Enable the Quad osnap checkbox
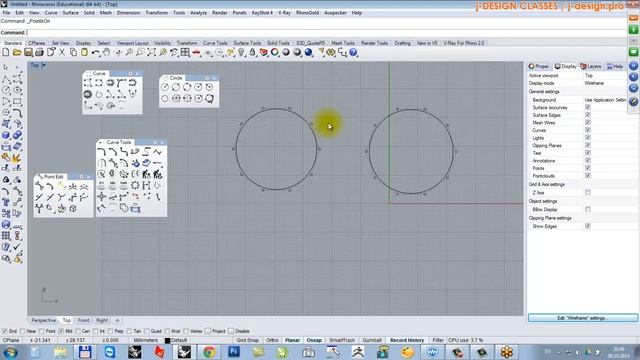This screenshot has height=360, width=640. pyautogui.click(x=147, y=331)
